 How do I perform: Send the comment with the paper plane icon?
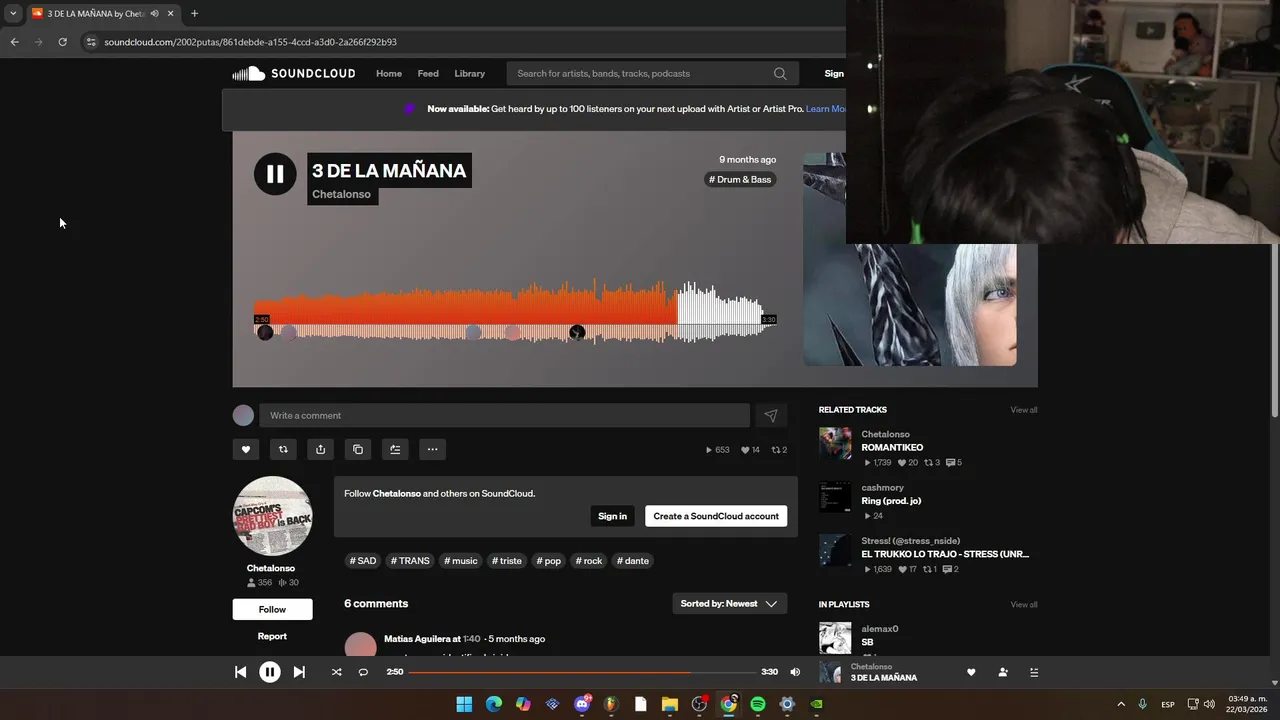(771, 416)
